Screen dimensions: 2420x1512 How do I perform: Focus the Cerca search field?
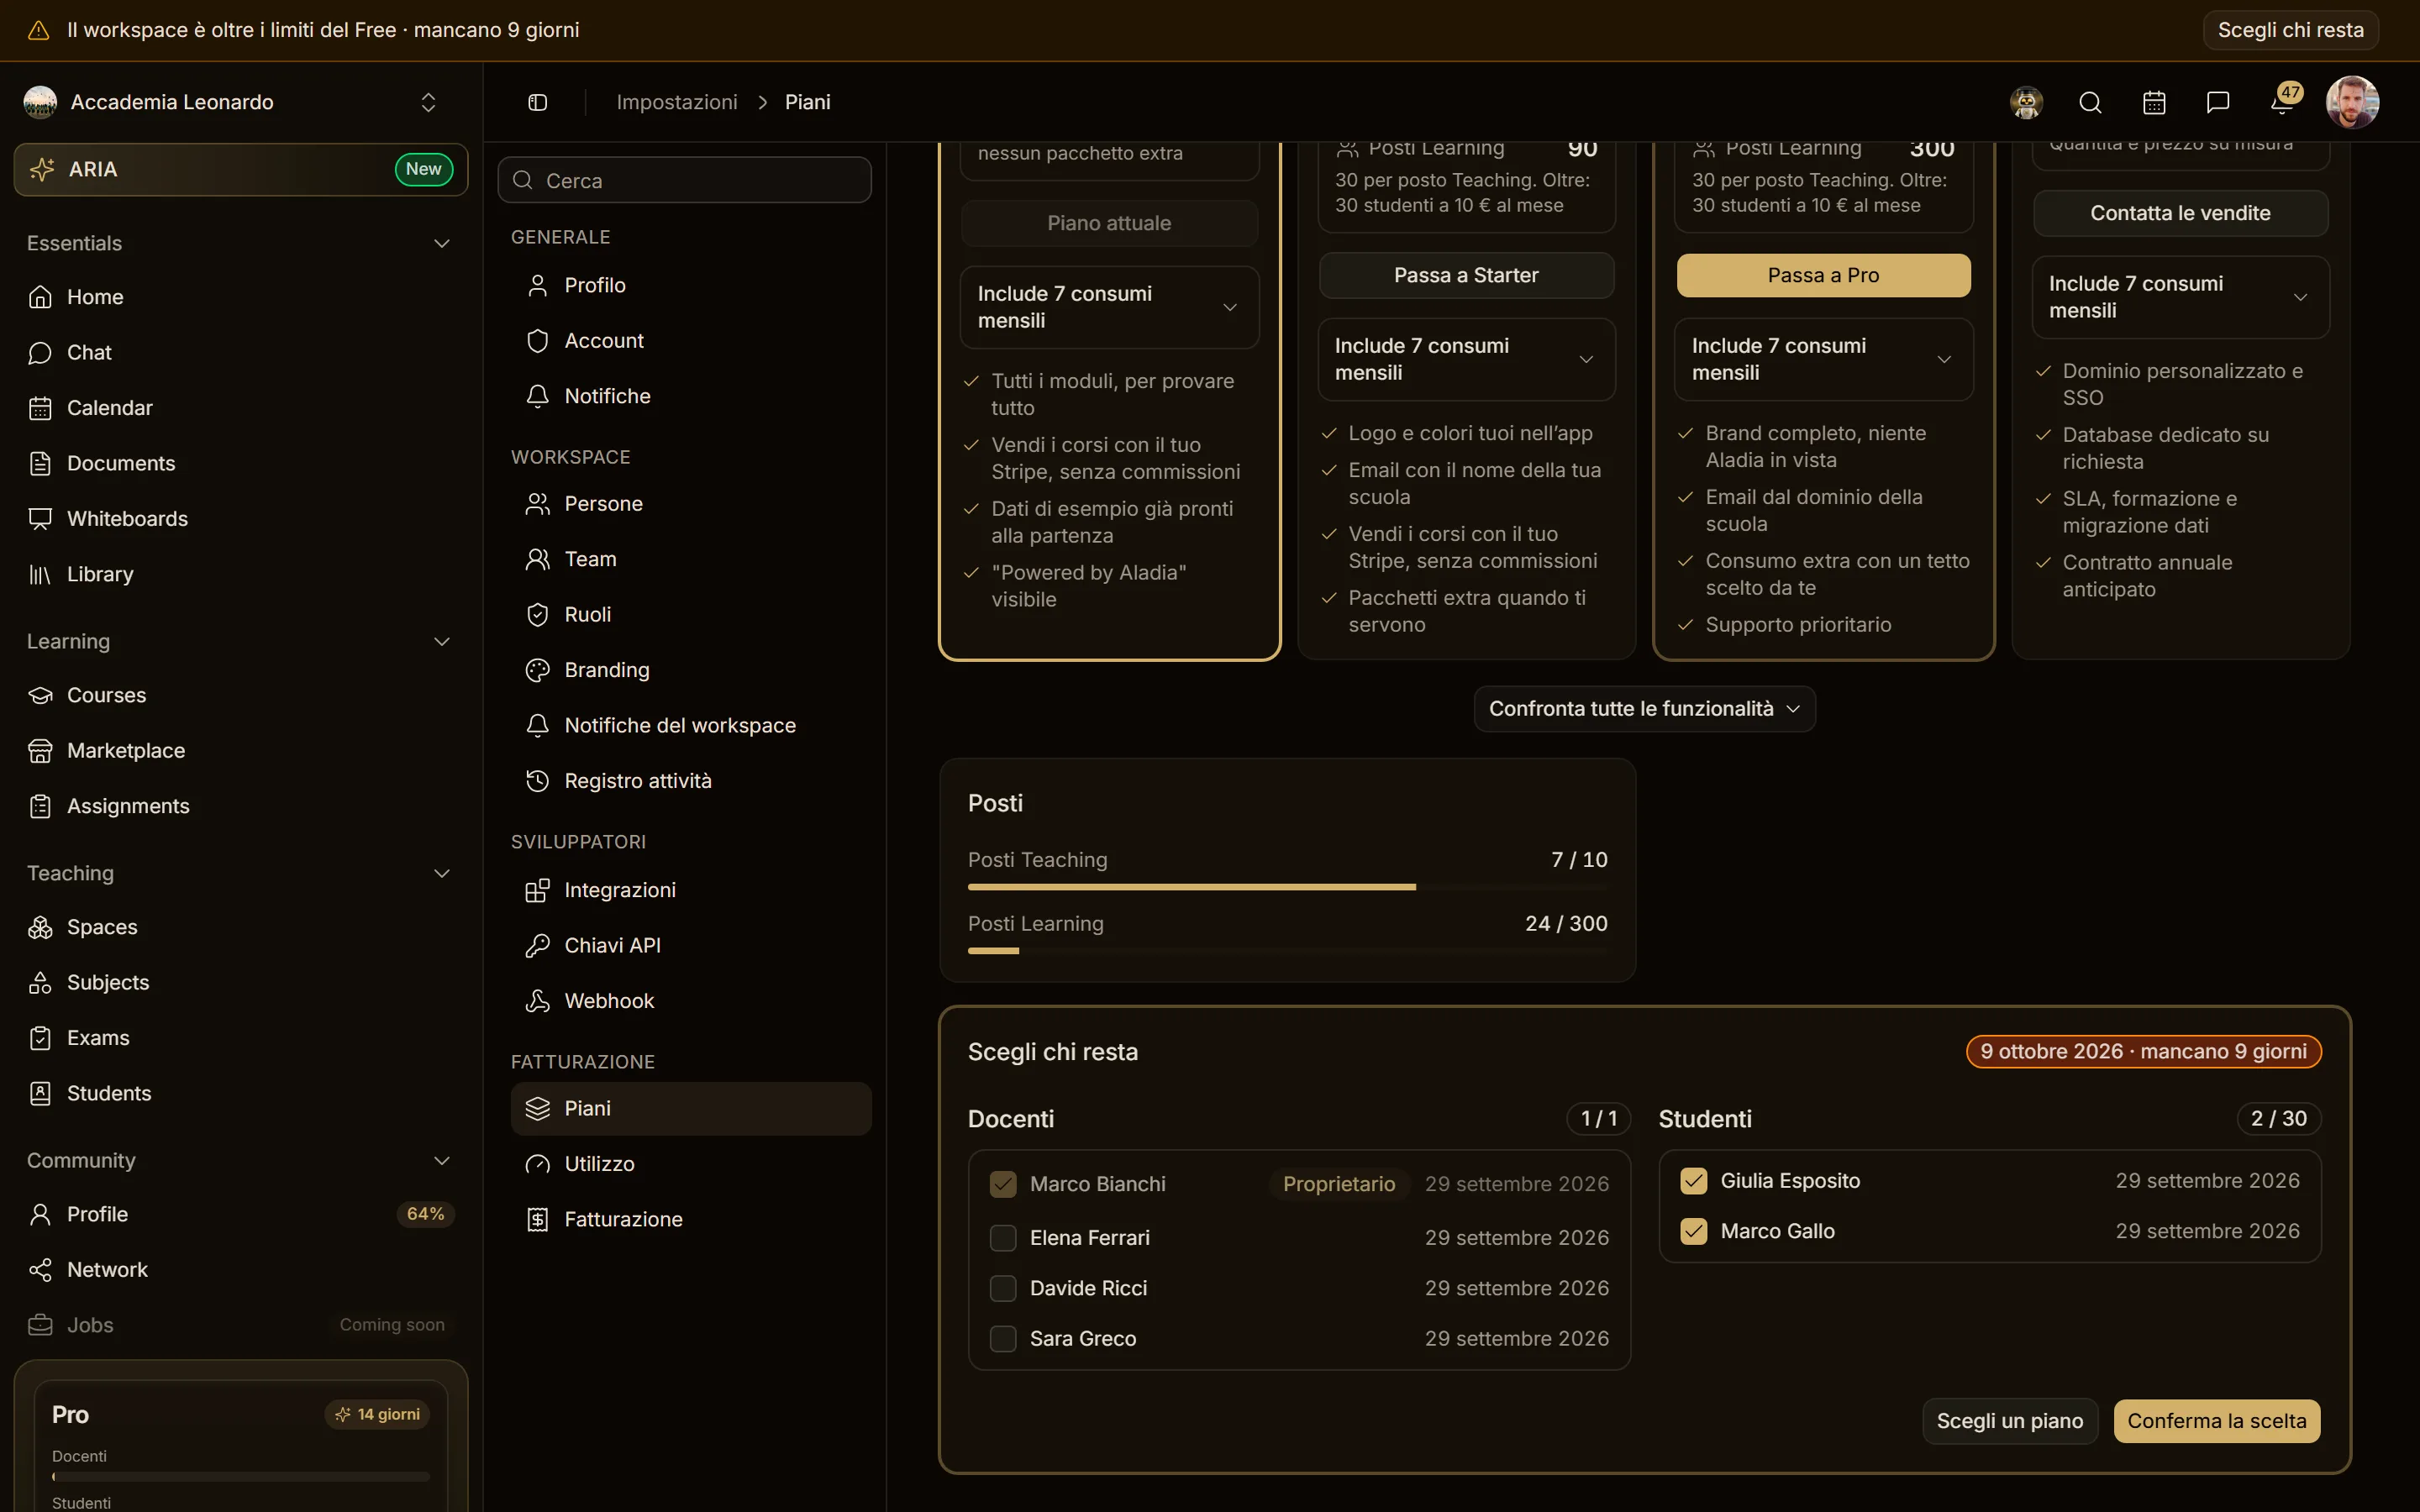pyautogui.click(x=684, y=180)
